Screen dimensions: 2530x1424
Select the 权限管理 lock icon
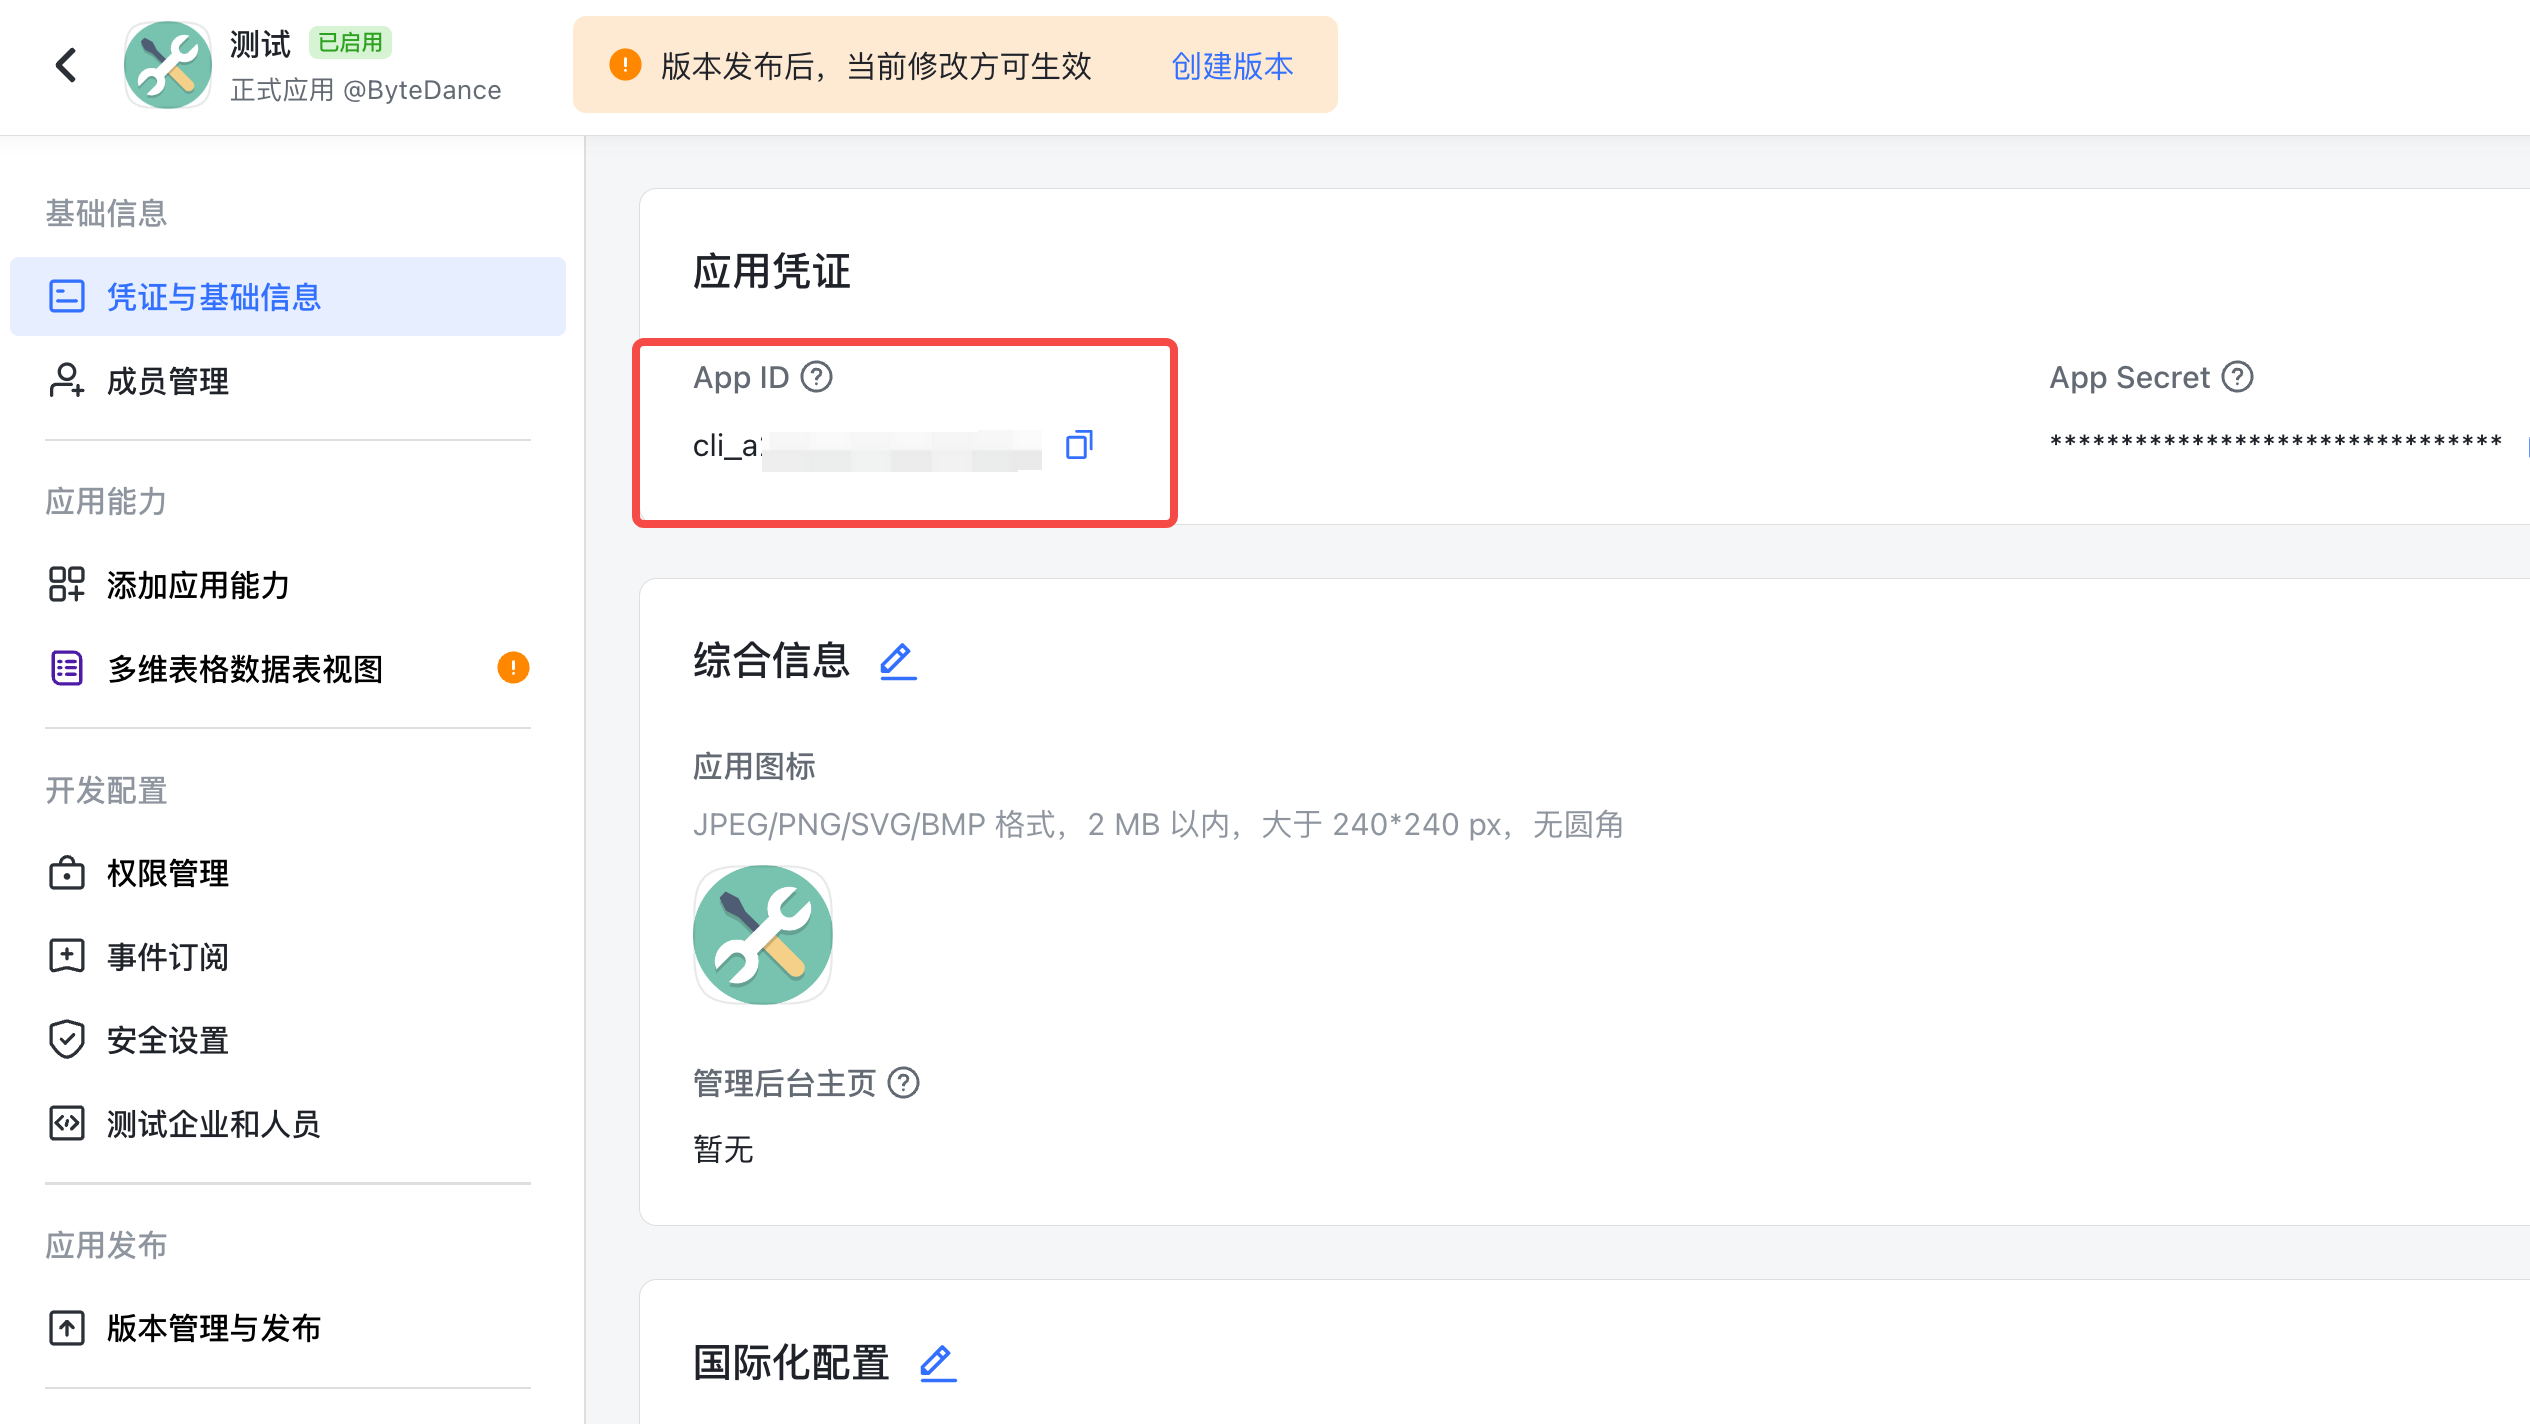[x=66, y=873]
